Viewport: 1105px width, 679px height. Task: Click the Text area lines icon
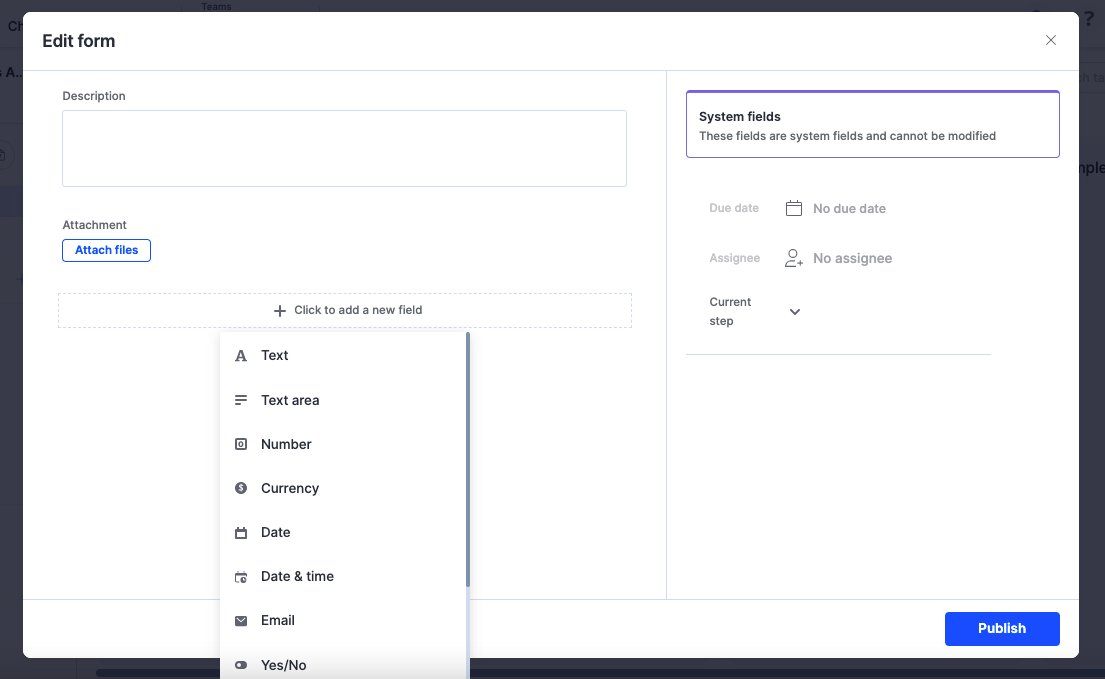[x=241, y=400]
